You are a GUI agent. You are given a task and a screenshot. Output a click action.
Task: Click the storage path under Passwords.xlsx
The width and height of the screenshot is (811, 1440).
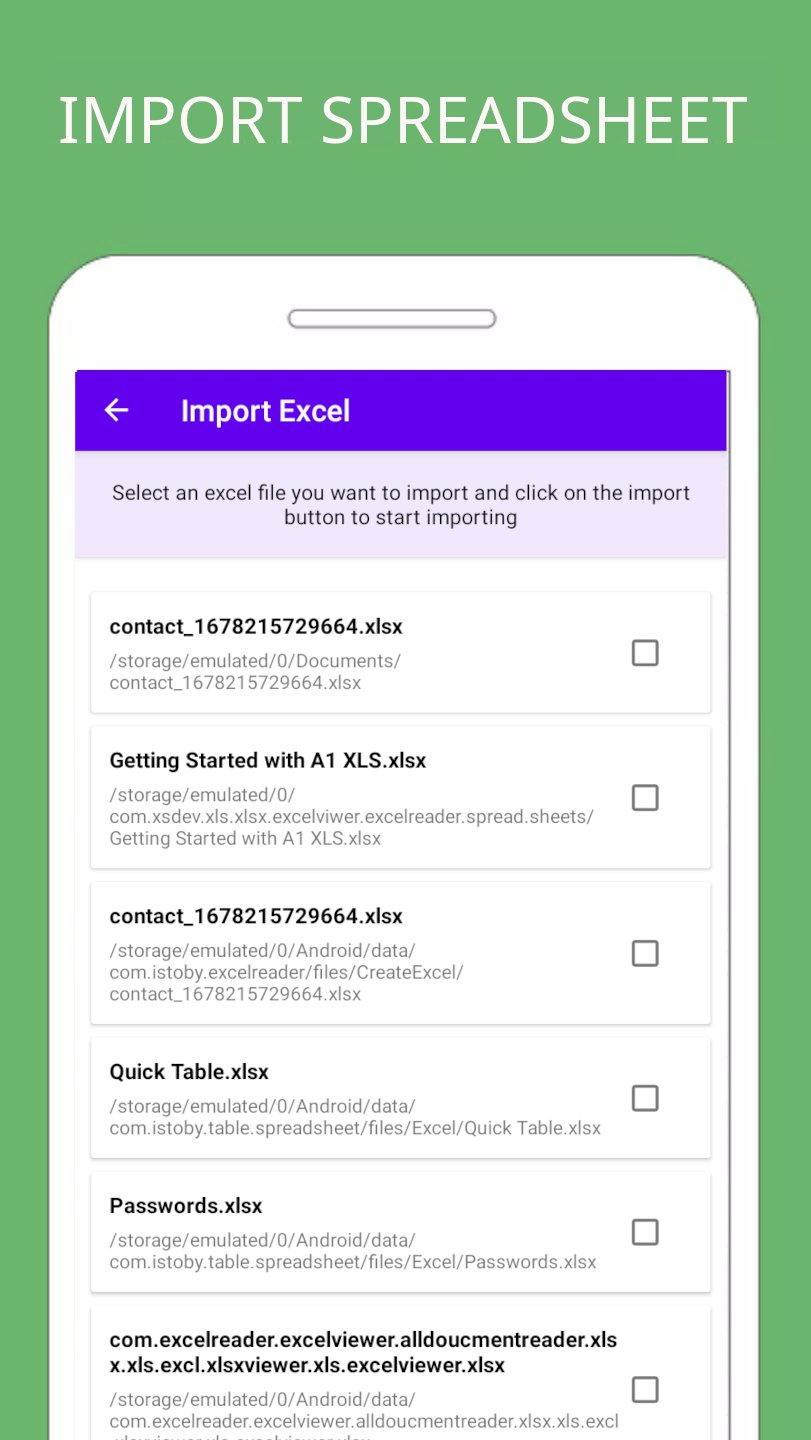point(353,1251)
